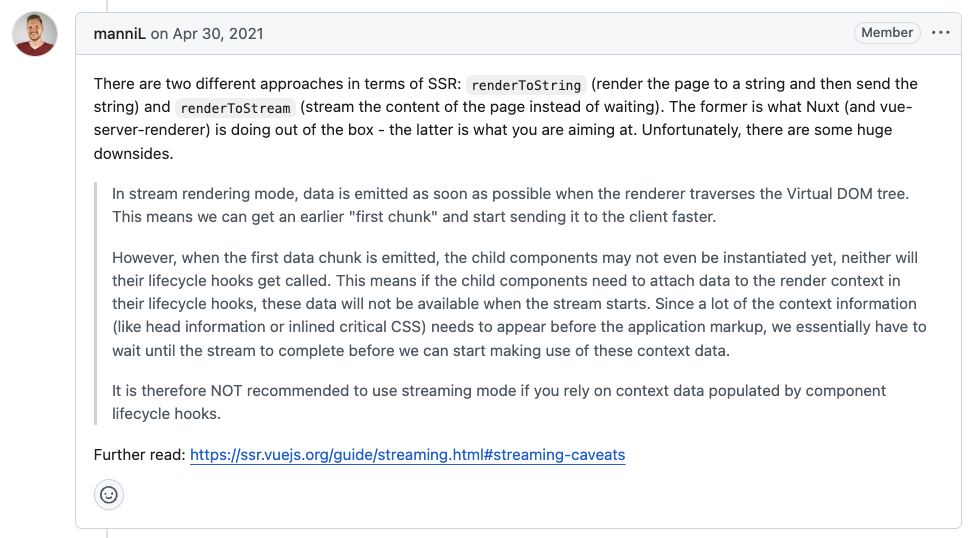This screenshot has height=538, width=978.
Task: Click the timeline line above the comment
Action: click(x=107, y=6)
